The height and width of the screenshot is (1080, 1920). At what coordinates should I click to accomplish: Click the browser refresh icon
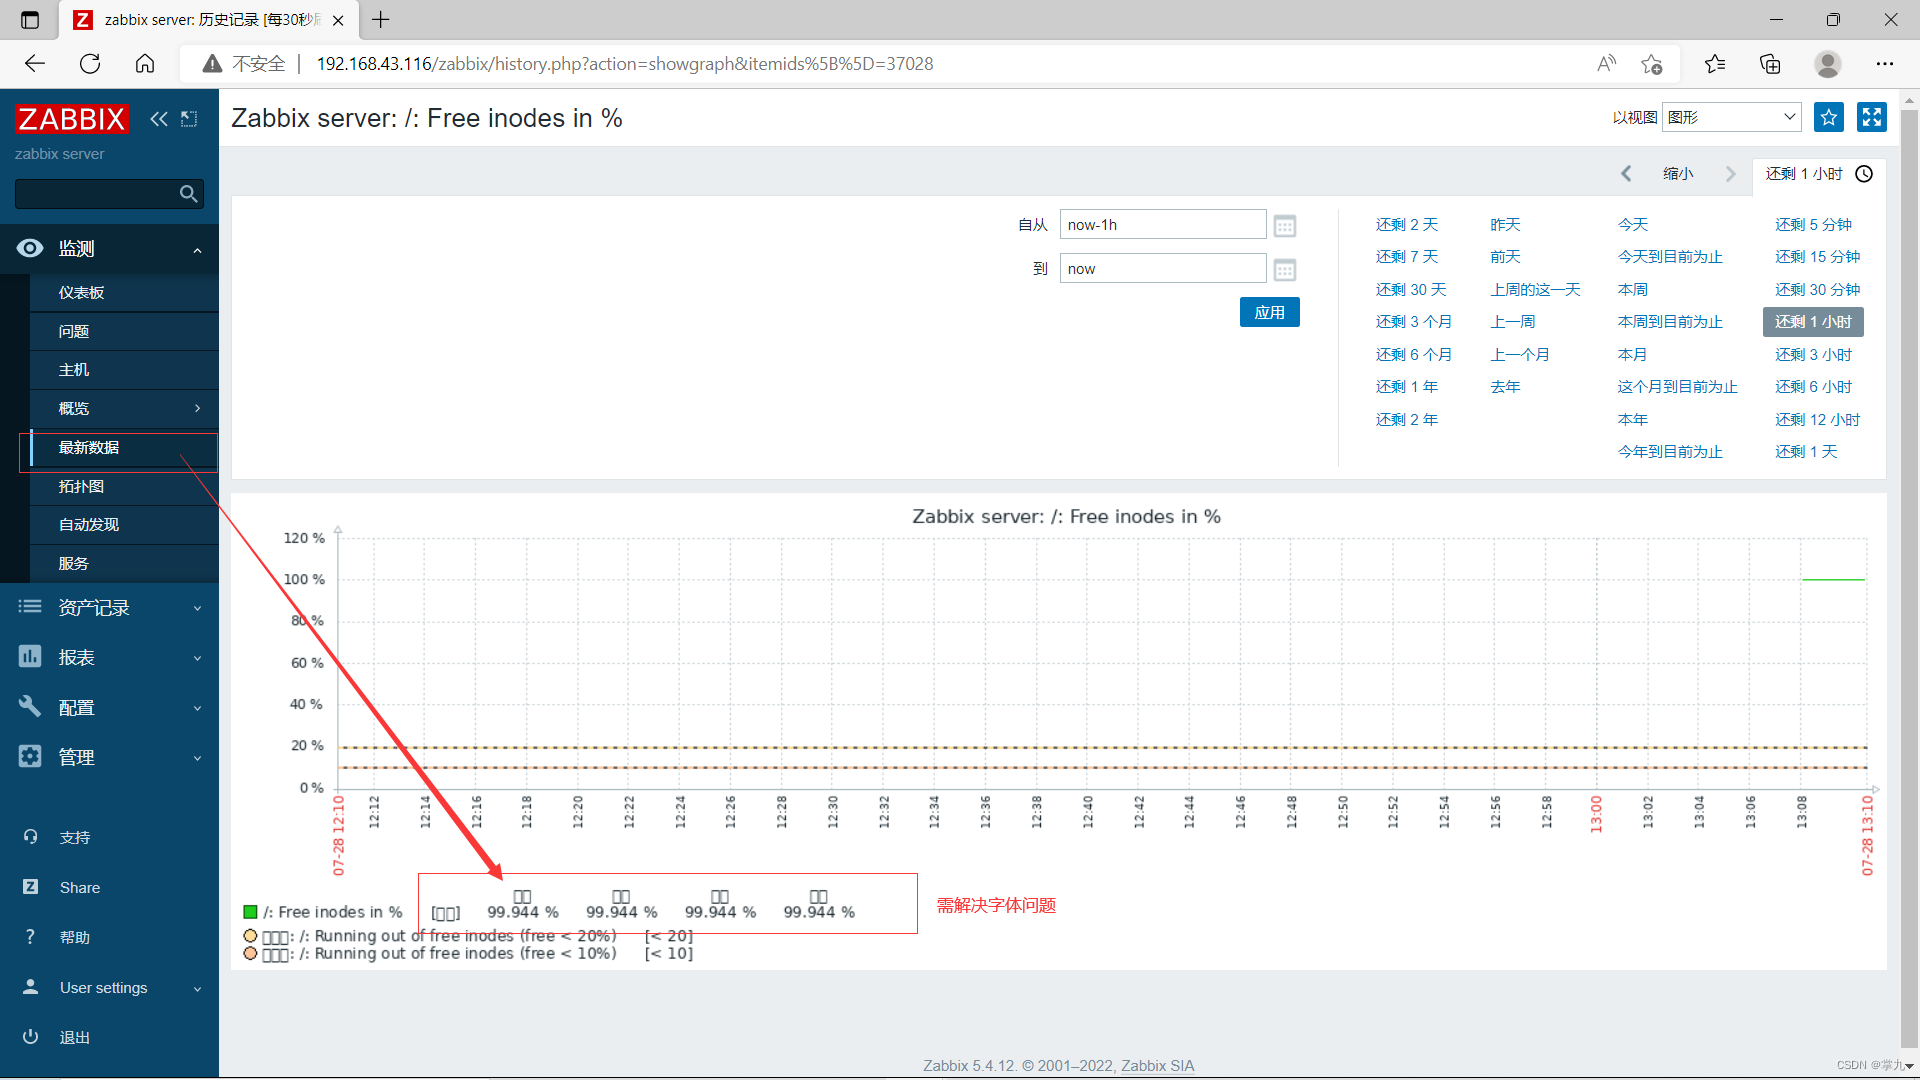(x=90, y=64)
